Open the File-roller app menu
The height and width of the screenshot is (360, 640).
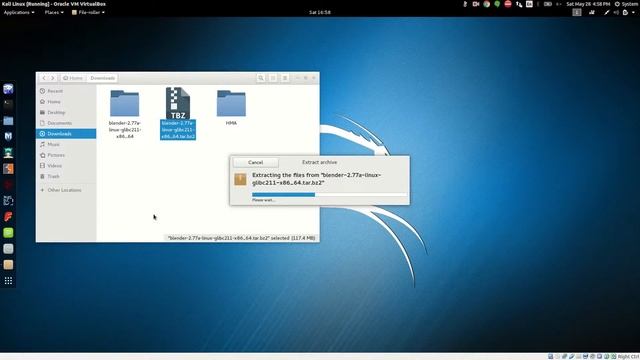pyautogui.click(x=88, y=12)
